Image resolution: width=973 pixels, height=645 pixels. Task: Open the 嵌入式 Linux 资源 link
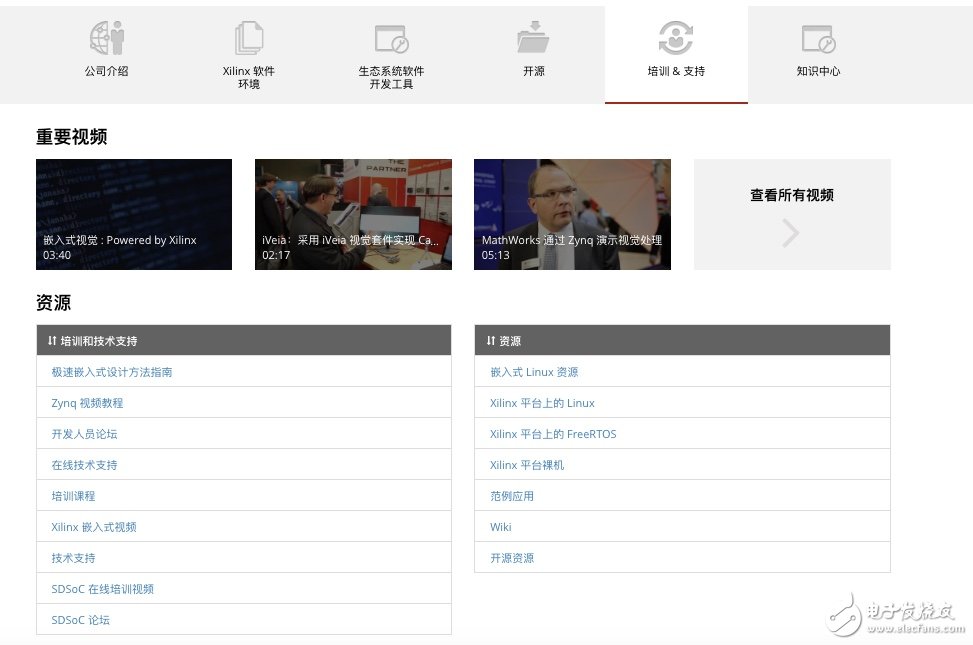tap(534, 372)
